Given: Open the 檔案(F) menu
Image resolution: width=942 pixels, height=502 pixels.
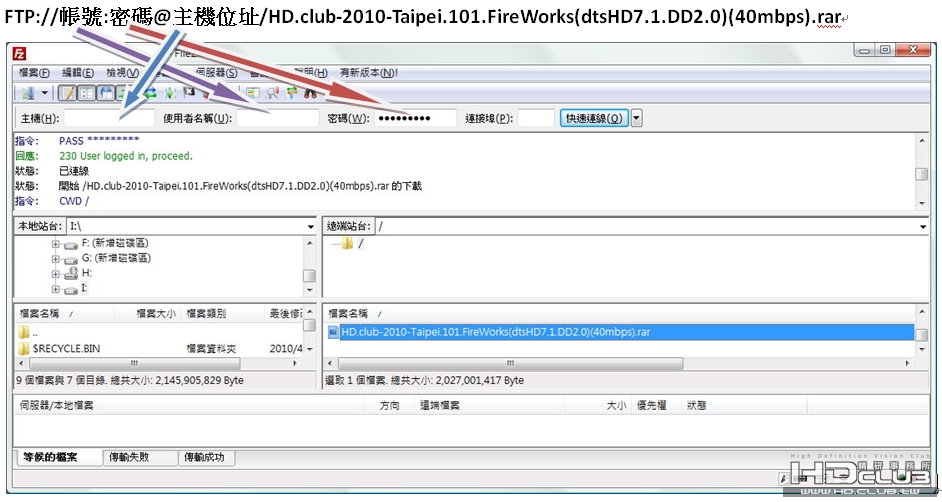Looking at the screenshot, I should click(34, 73).
